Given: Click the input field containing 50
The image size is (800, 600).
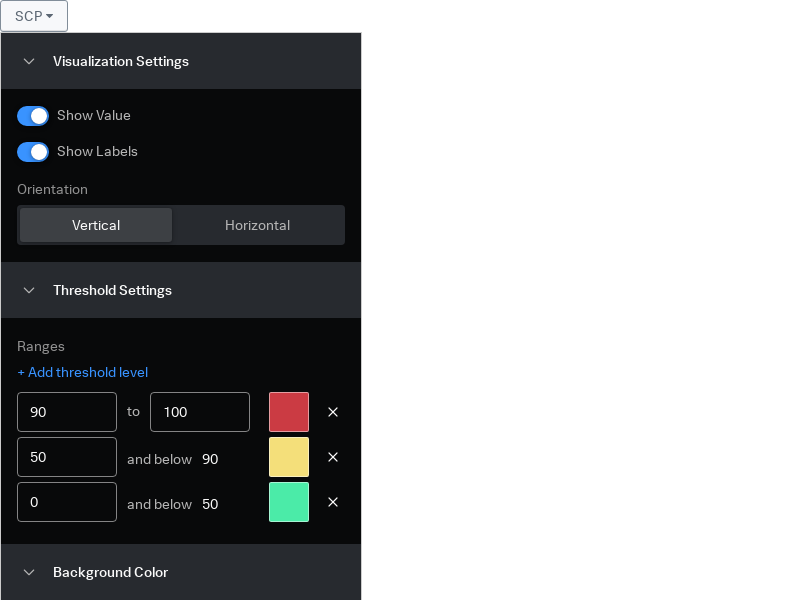Looking at the screenshot, I should pos(67,457).
